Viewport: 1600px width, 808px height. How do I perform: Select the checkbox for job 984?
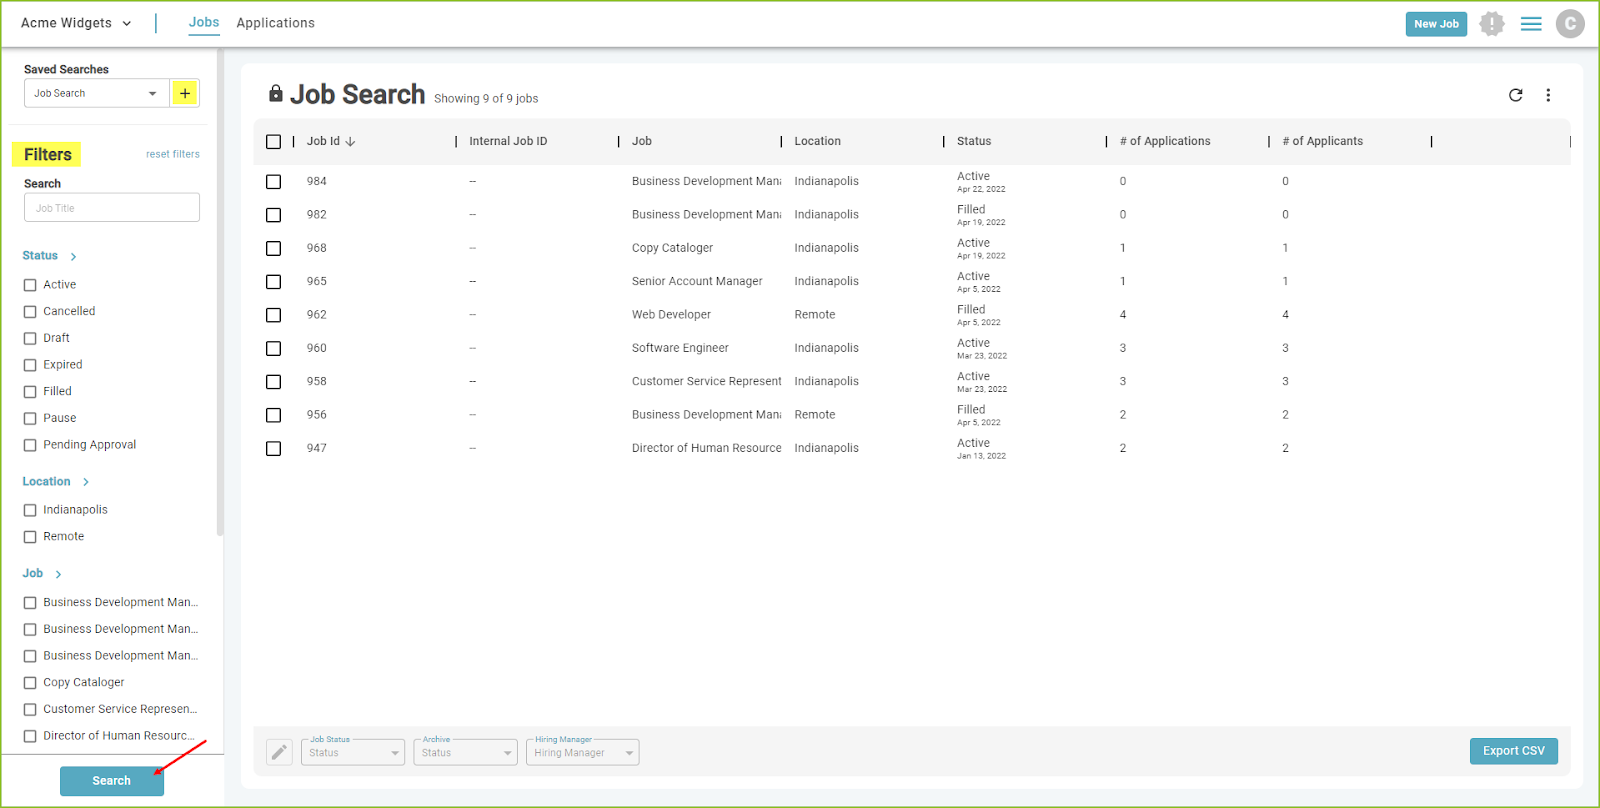pos(273,182)
